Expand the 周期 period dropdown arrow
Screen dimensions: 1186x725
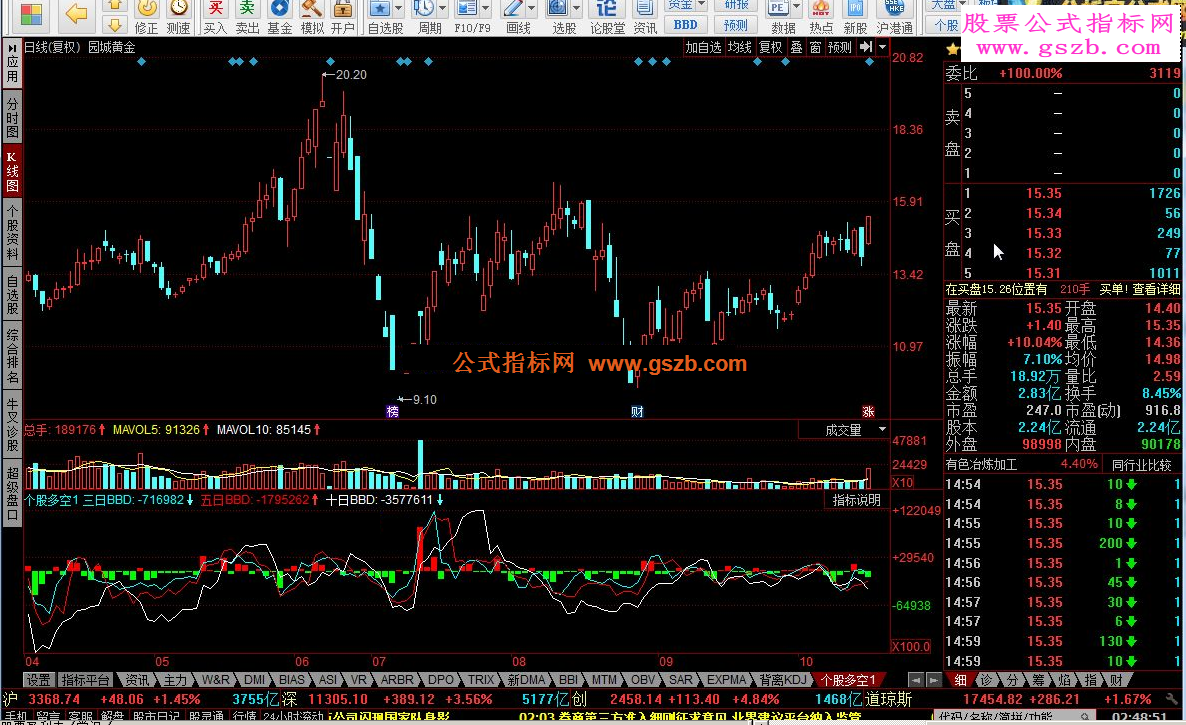442,8
